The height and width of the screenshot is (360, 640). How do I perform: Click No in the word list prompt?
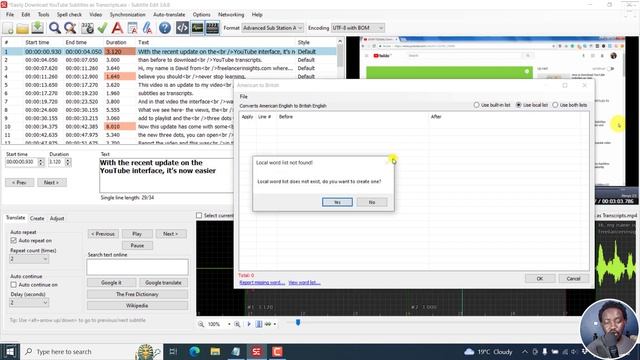click(x=372, y=202)
